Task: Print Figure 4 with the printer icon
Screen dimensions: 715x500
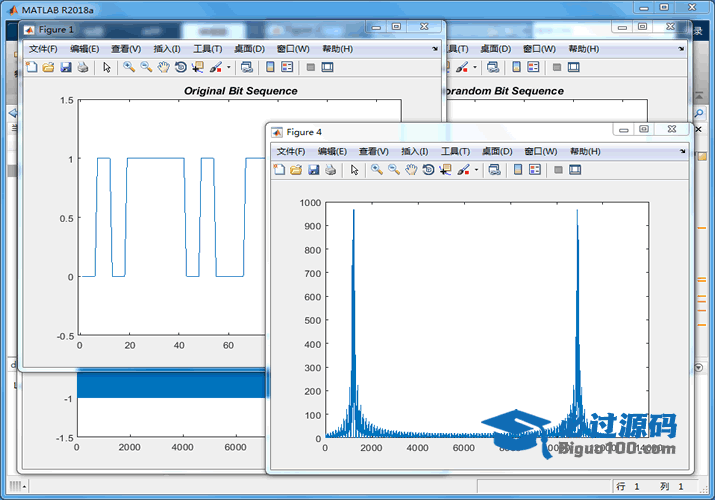Action: click(x=331, y=170)
